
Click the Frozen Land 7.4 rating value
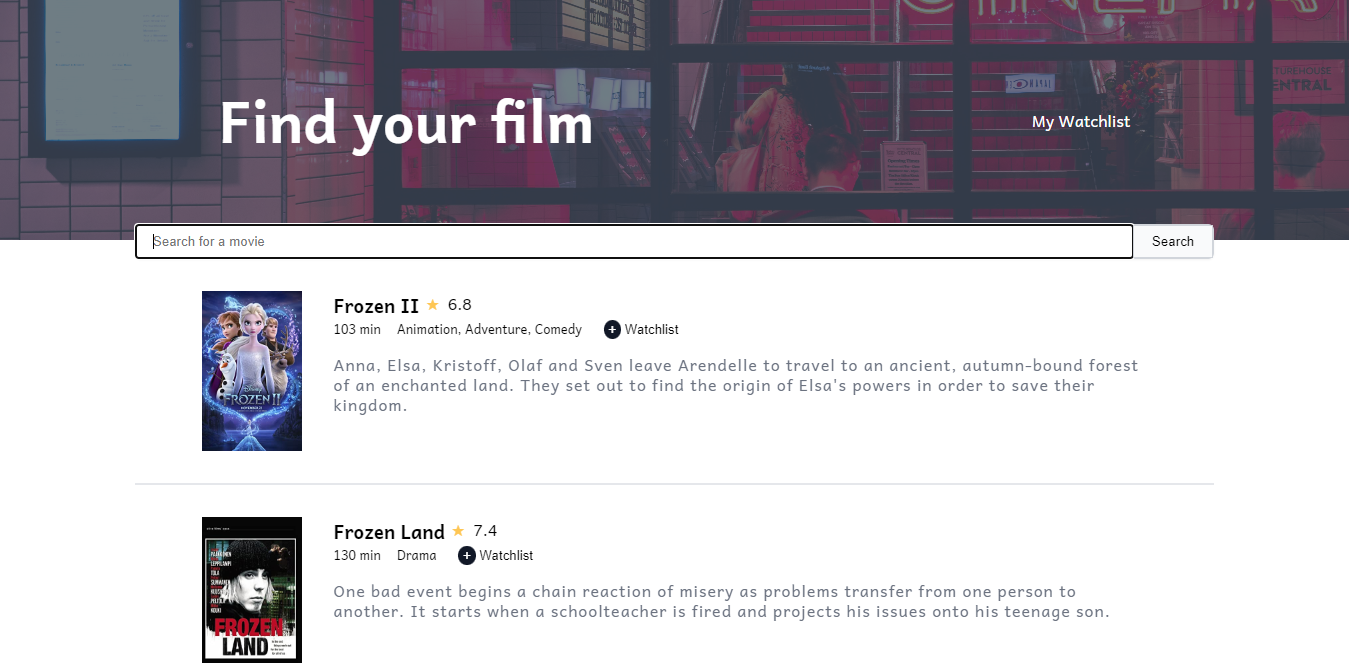point(486,531)
